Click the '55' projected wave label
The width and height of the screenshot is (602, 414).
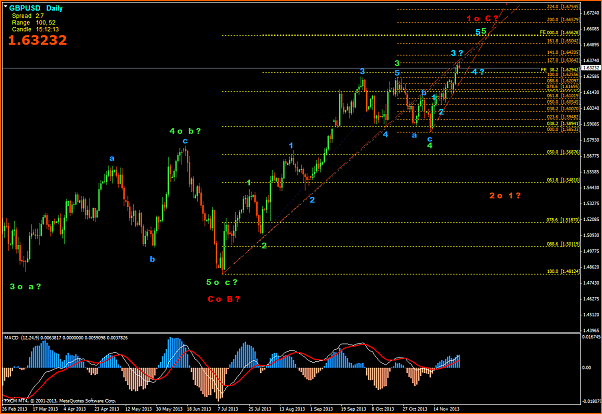tap(481, 31)
